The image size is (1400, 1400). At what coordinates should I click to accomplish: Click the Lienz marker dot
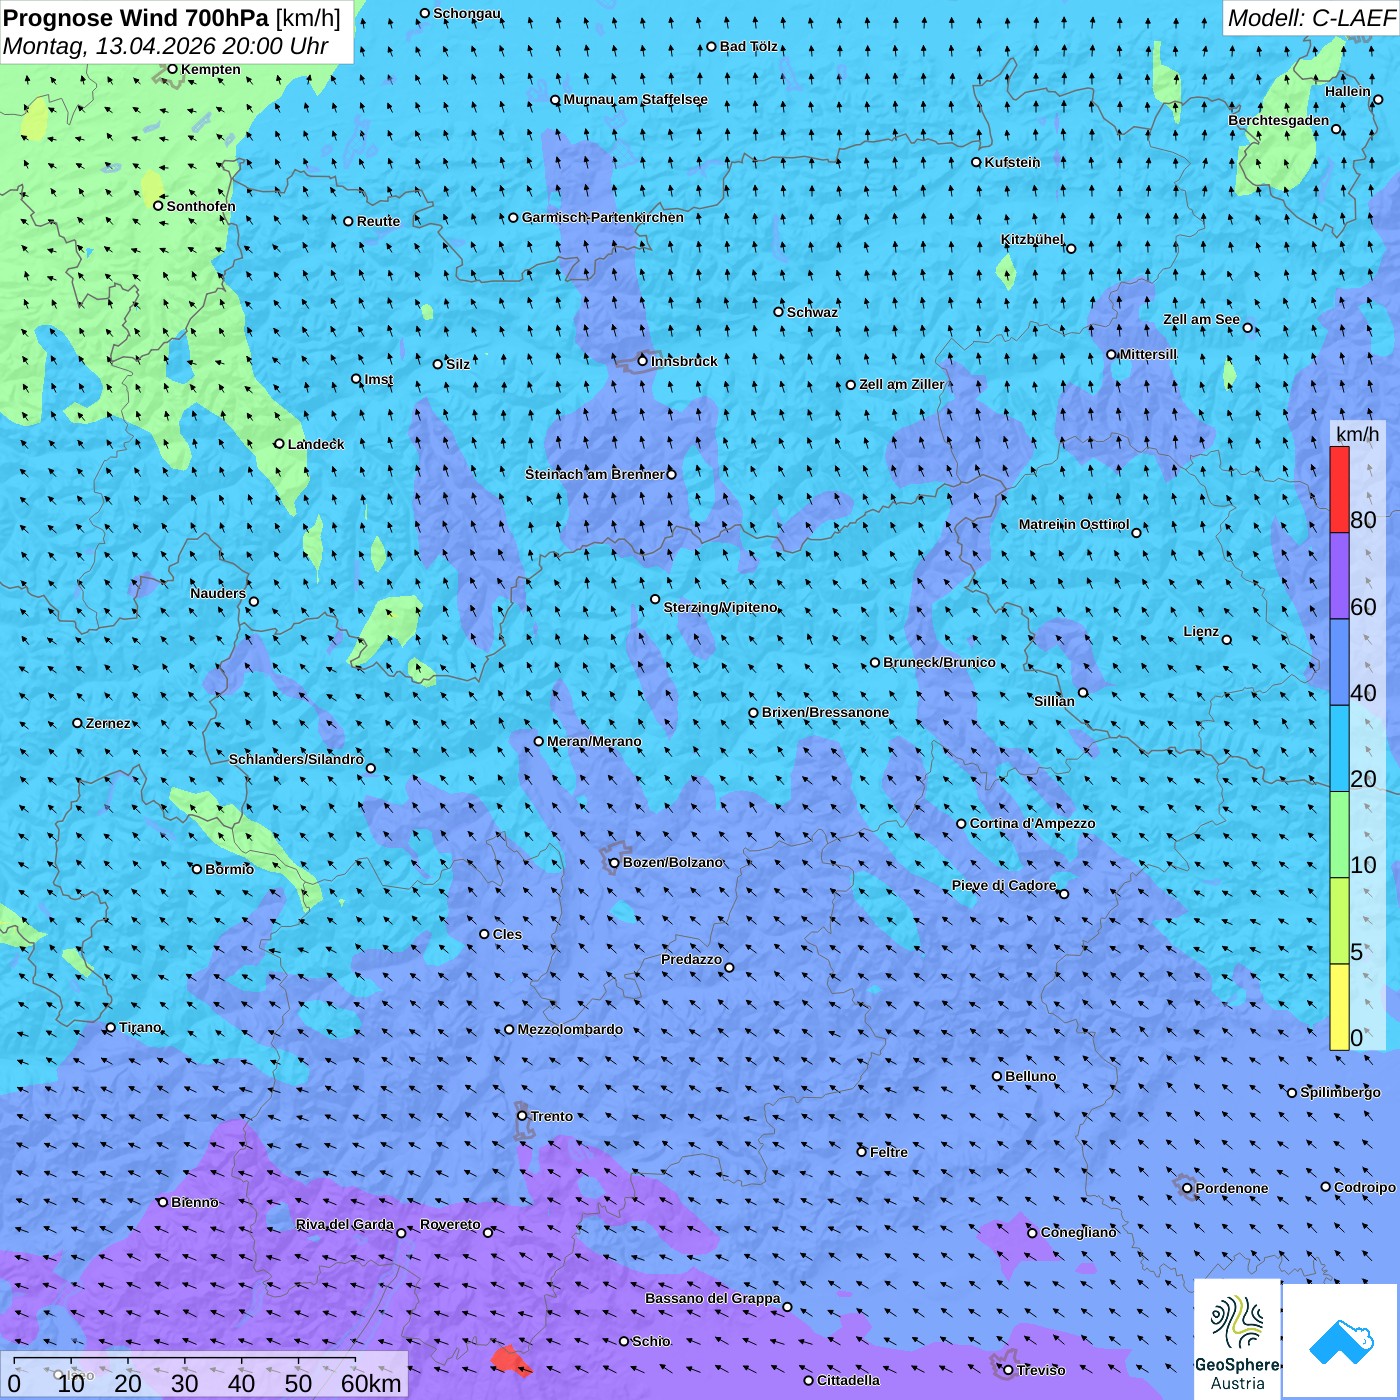(1227, 640)
